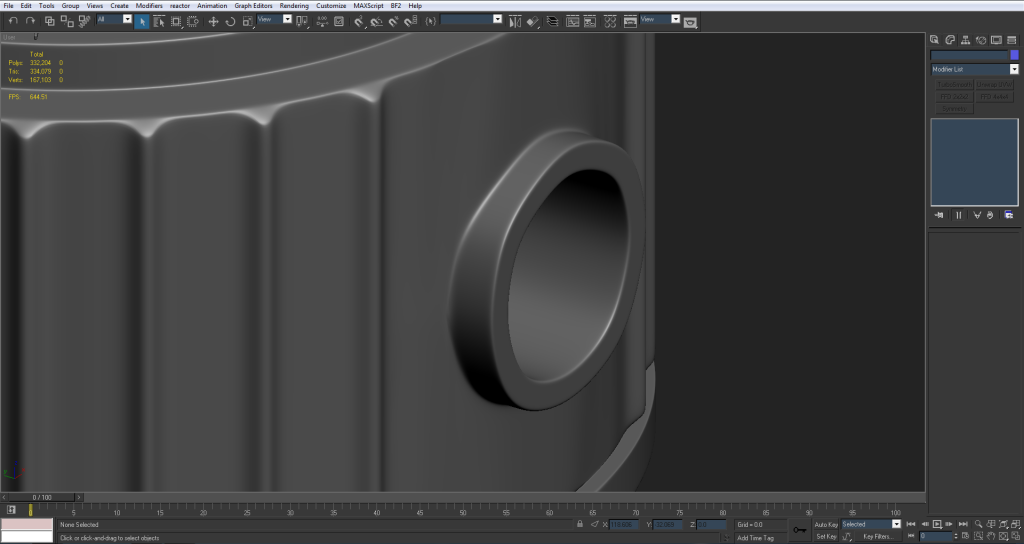Click the Undo arrow in the toolbar
Viewport: 1024px width, 544px height.
(x=14, y=21)
